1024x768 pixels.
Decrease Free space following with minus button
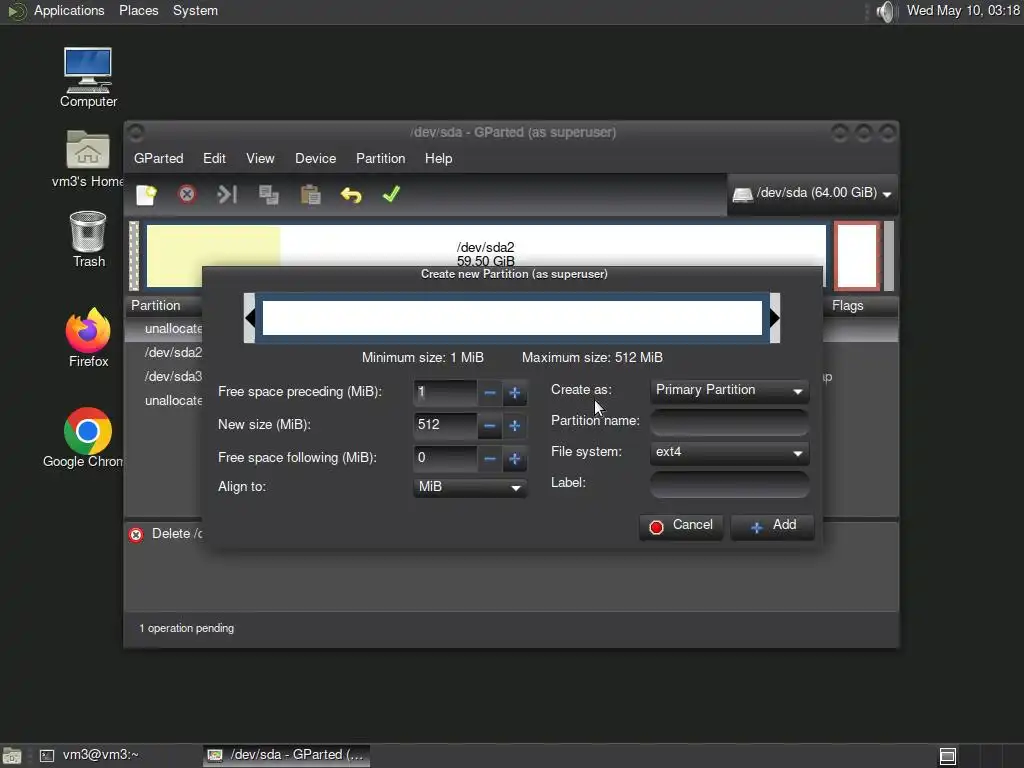click(x=490, y=459)
